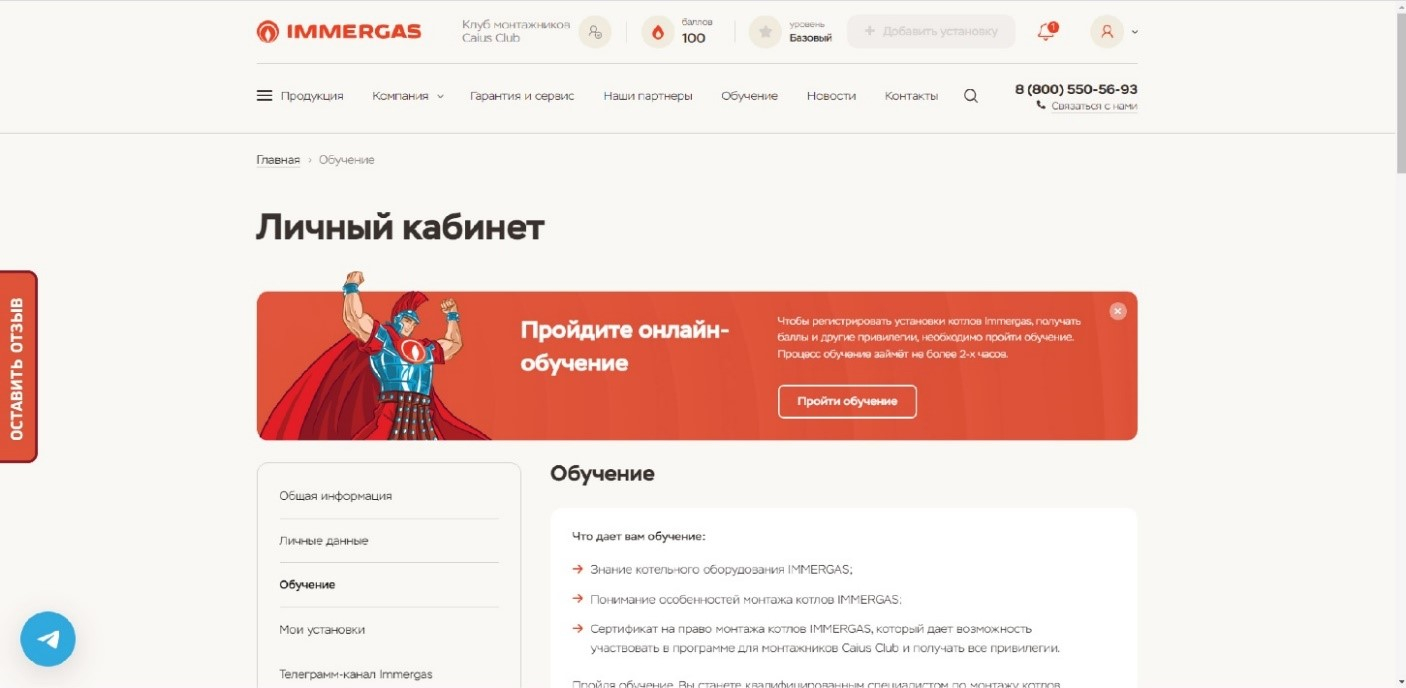
Task: Expand the Компания dropdown
Action: [x=408, y=96]
